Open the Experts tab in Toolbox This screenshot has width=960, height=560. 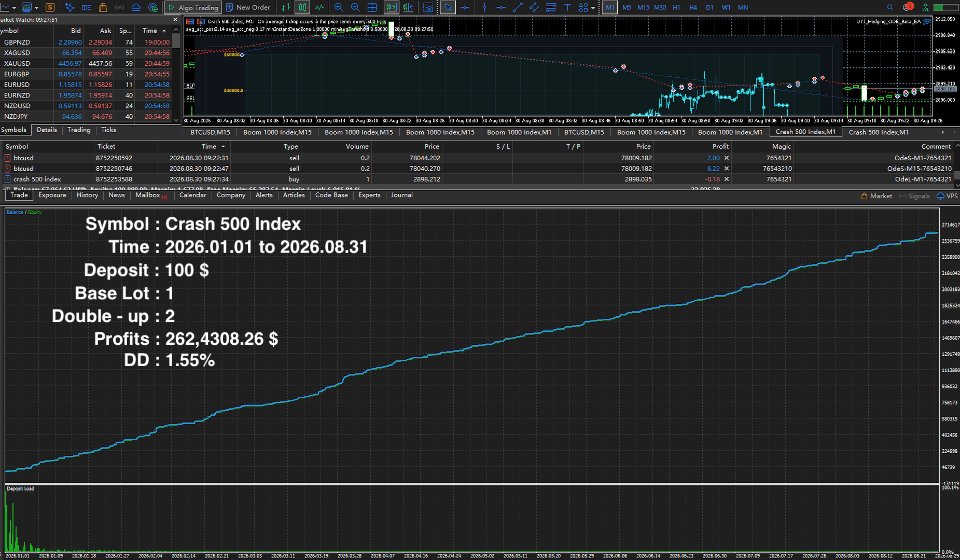pos(369,195)
